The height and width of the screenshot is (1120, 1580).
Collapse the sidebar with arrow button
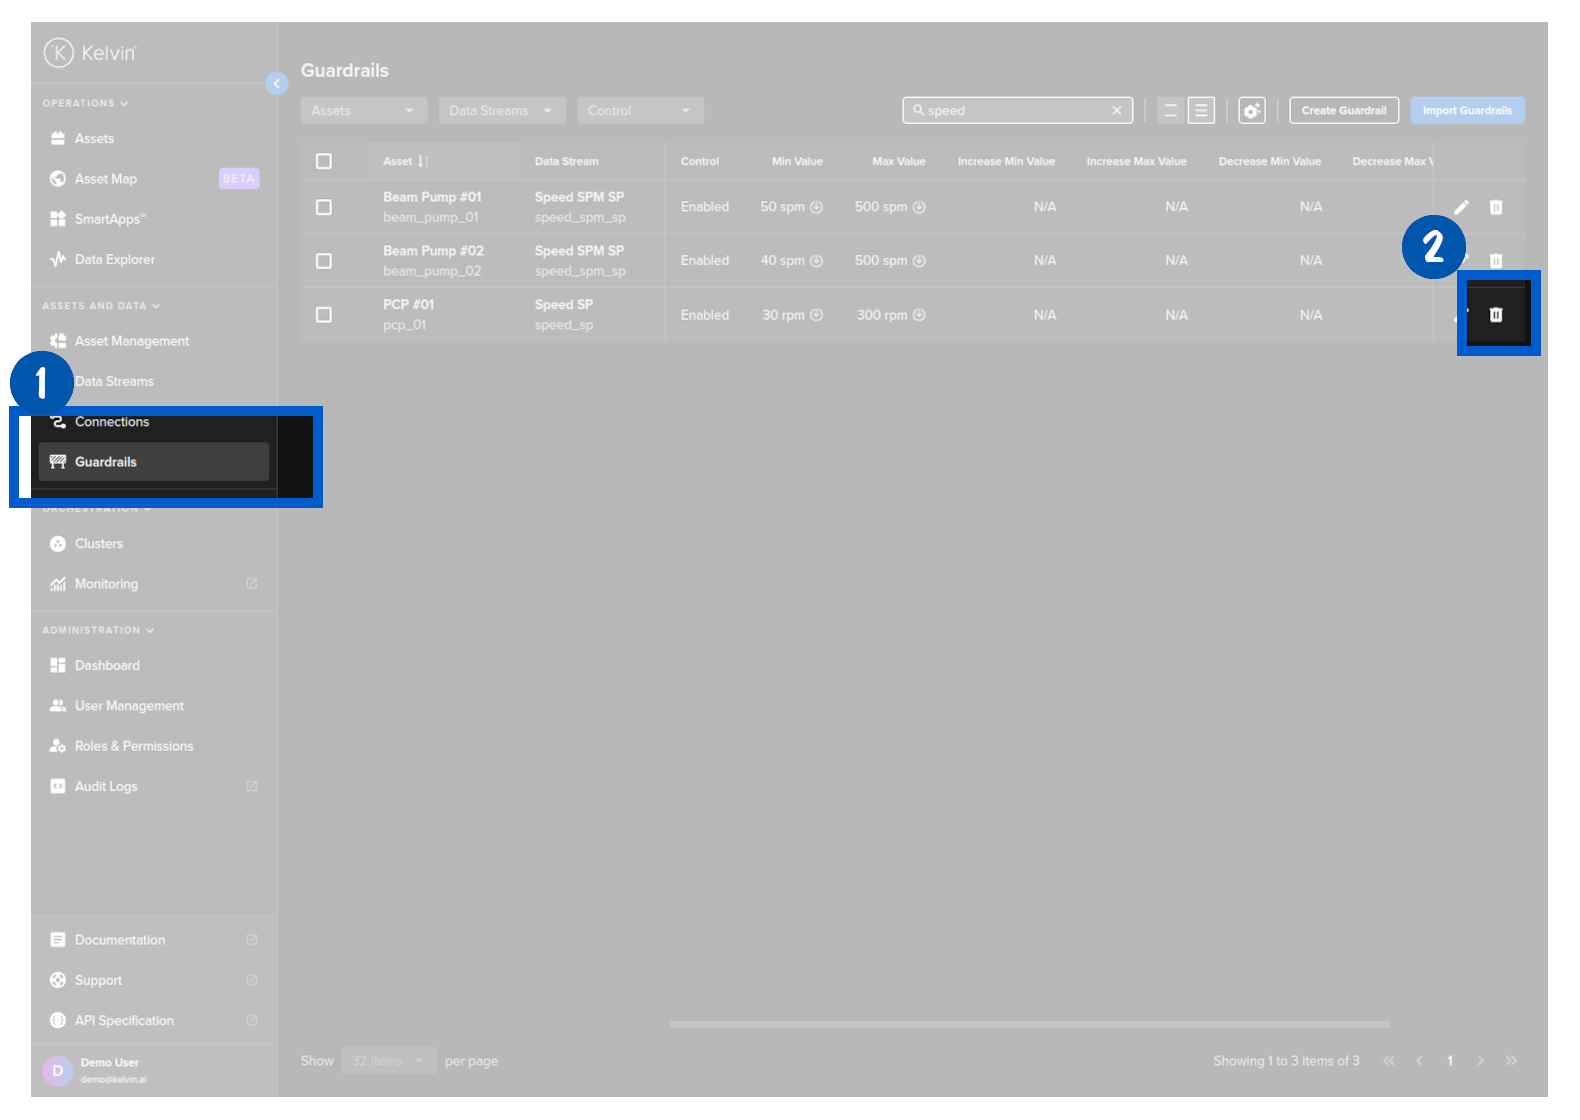[277, 84]
